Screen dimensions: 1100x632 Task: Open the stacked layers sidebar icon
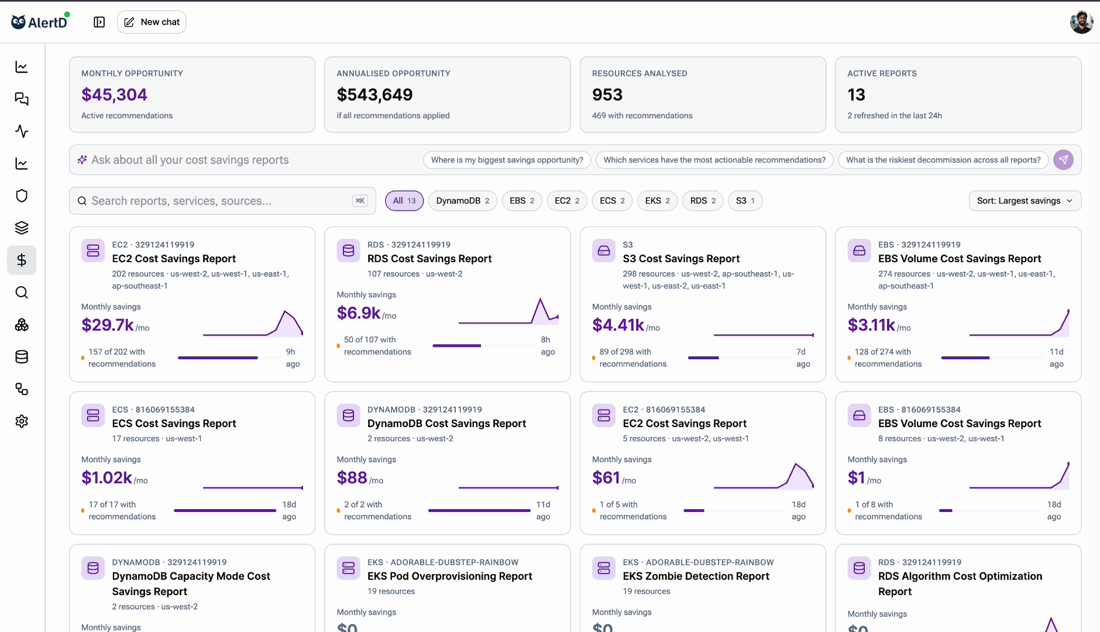coord(22,228)
